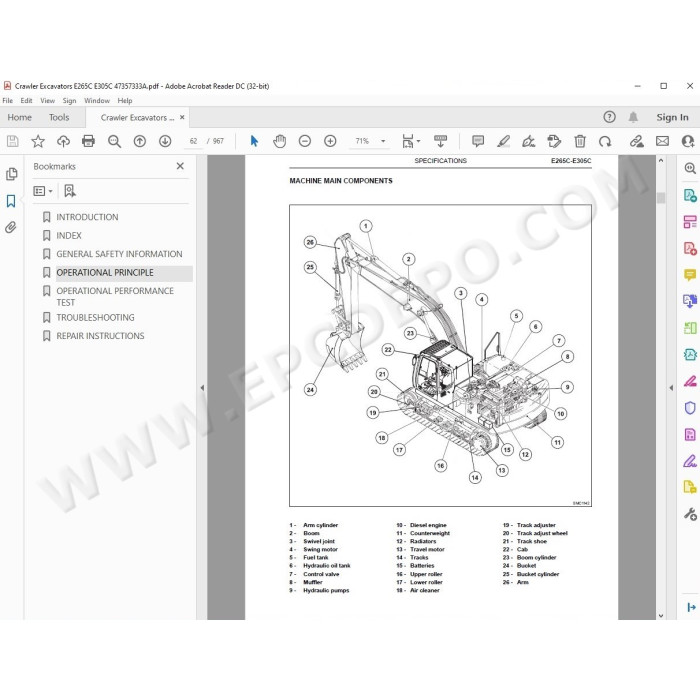This screenshot has width=700, height=700.
Task: Find the current bookmark icon
Action: [x=70, y=191]
